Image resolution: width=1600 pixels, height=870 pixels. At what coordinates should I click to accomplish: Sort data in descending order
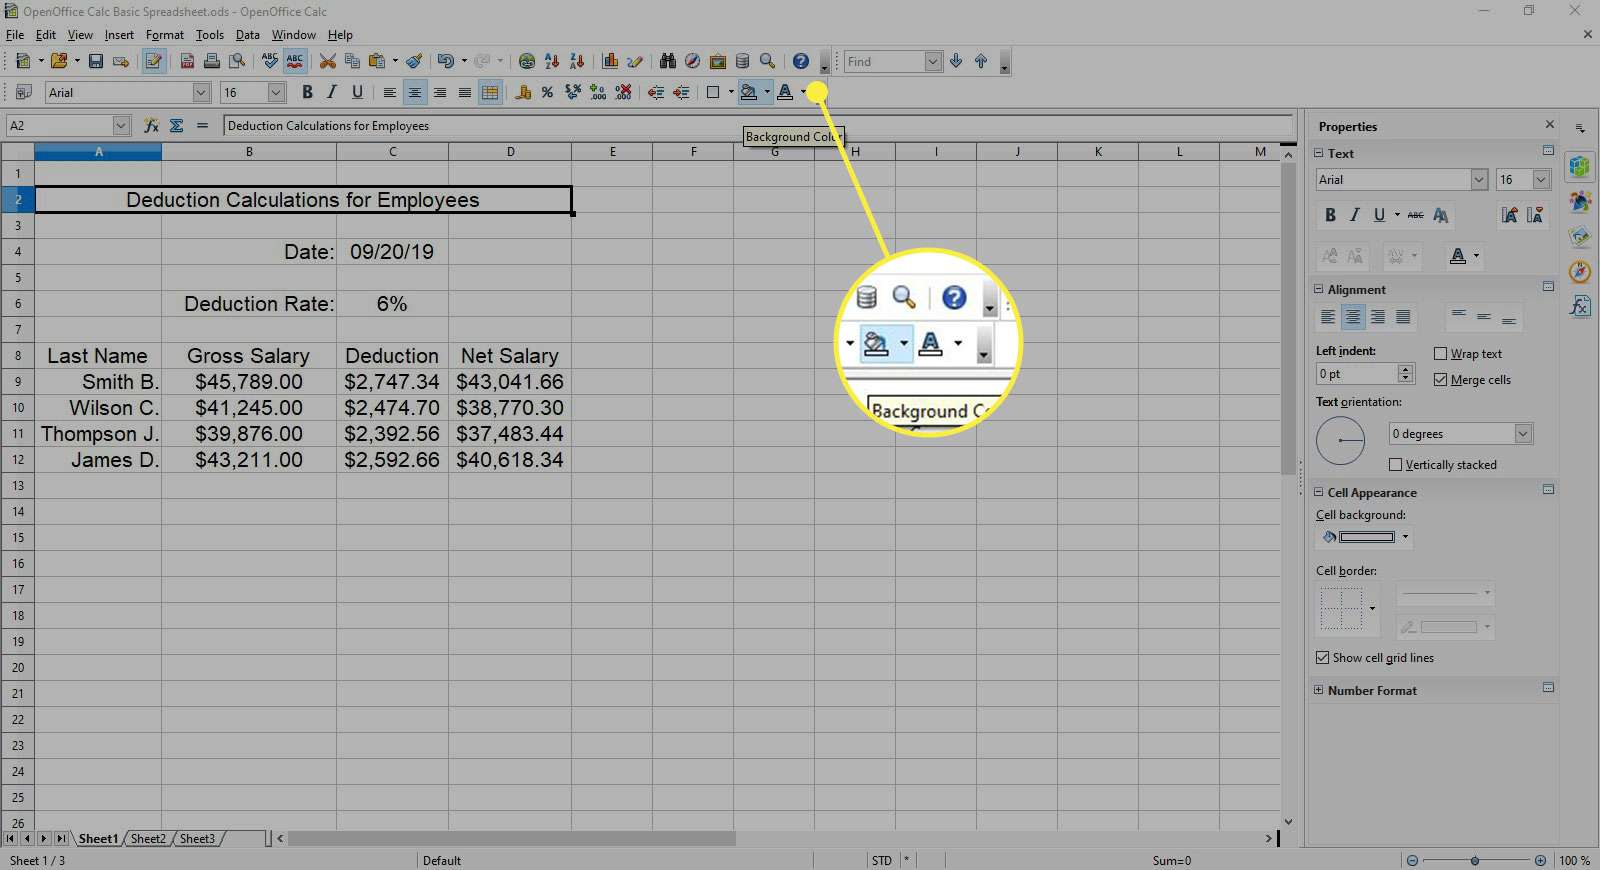pyautogui.click(x=577, y=61)
